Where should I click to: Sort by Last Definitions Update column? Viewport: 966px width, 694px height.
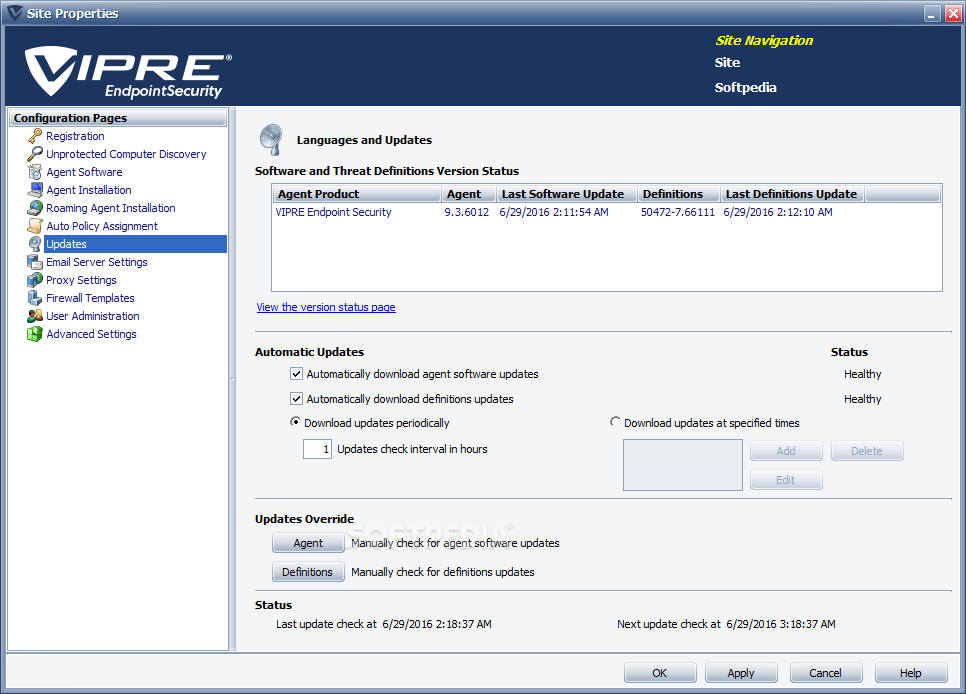tap(793, 194)
